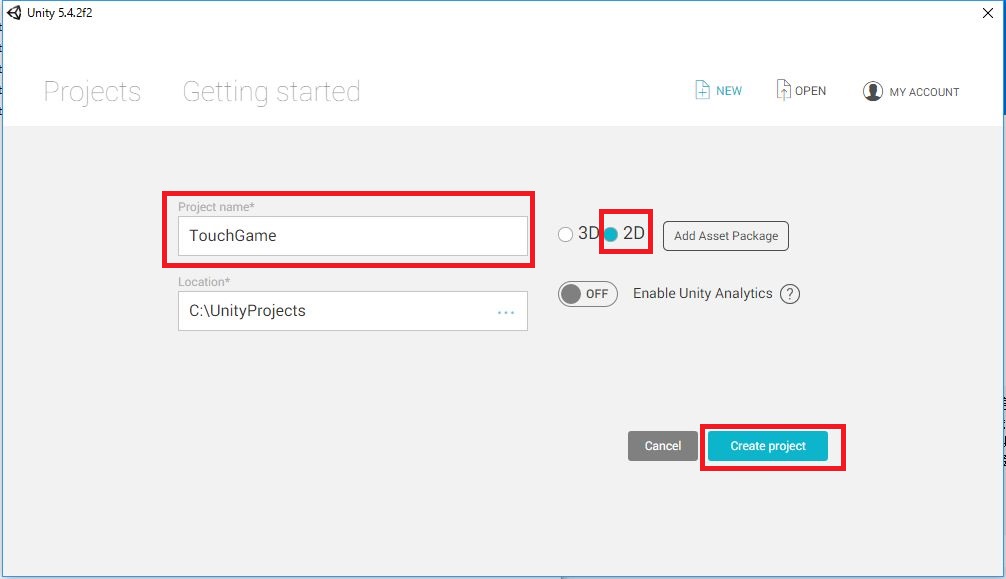Image resolution: width=1006 pixels, height=579 pixels.
Task: Click the Location field with C:\UnityProjects
Action: tap(353, 311)
